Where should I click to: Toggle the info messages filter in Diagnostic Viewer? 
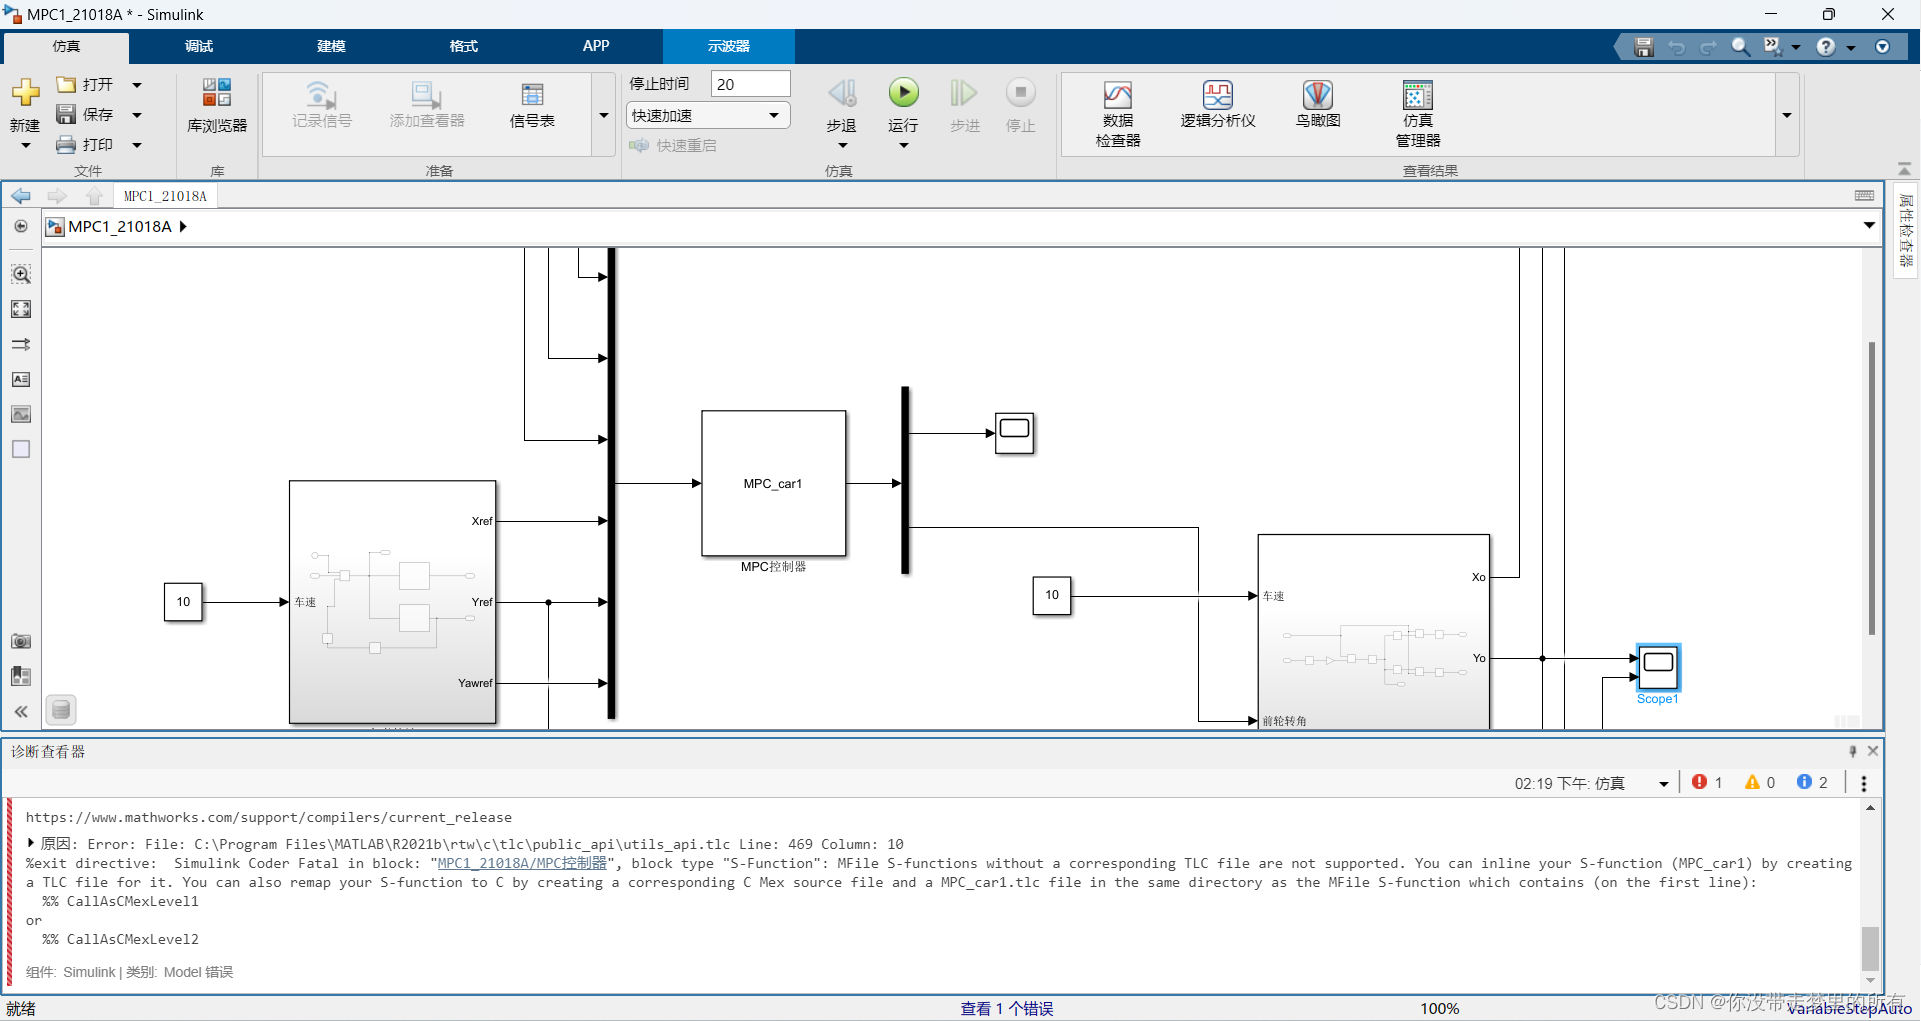[x=1813, y=782]
